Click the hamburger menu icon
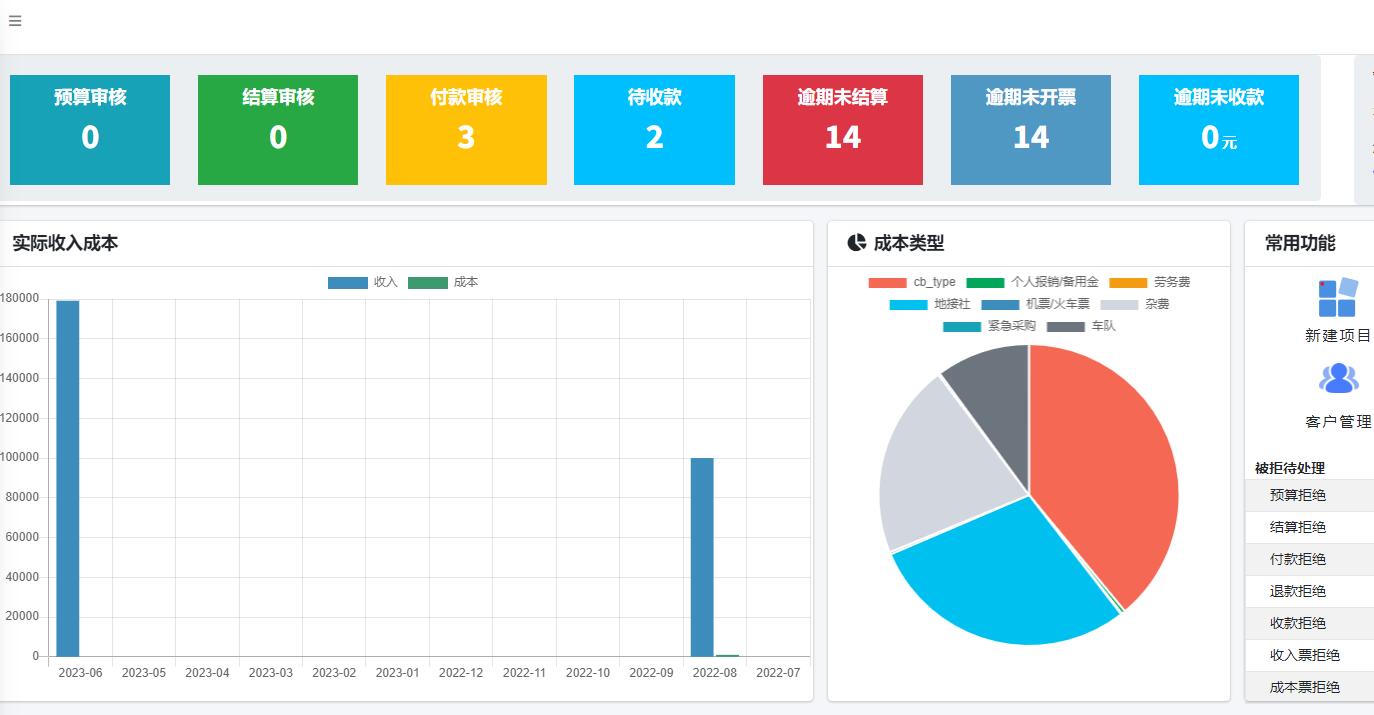Image resolution: width=1374 pixels, height=715 pixels. tap(15, 21)
